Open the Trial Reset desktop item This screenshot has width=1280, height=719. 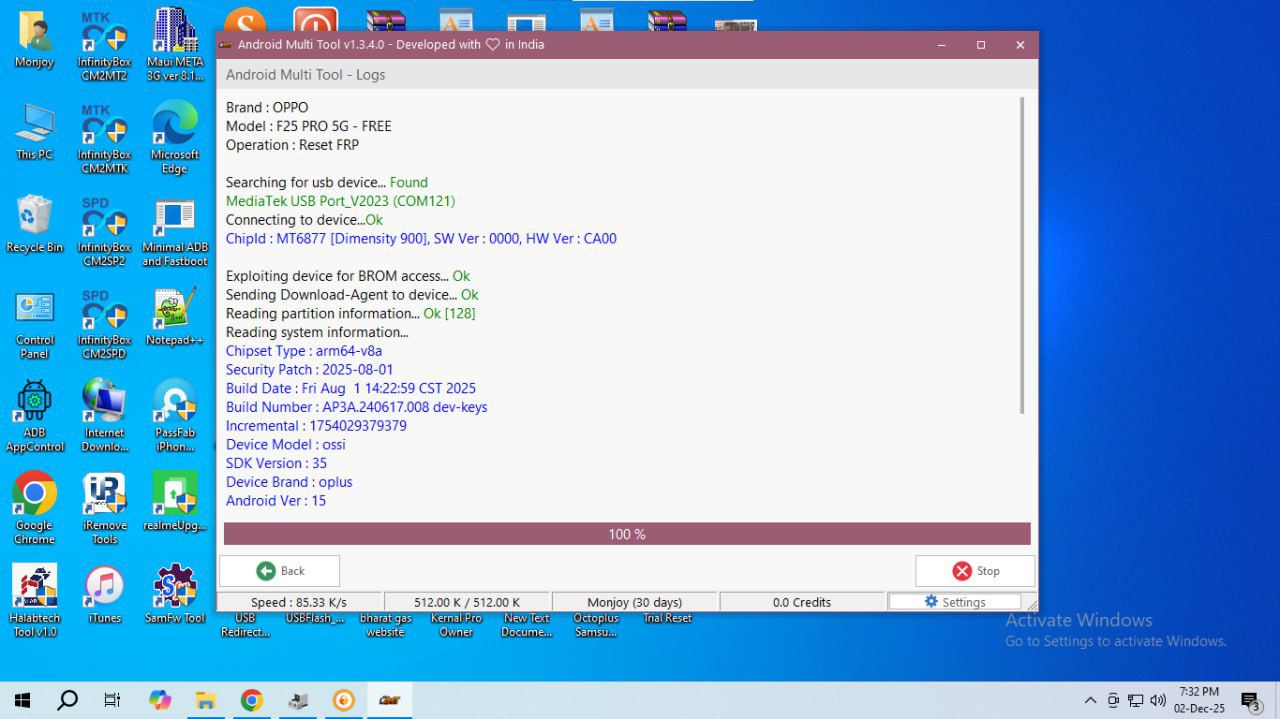click(667, 618)
